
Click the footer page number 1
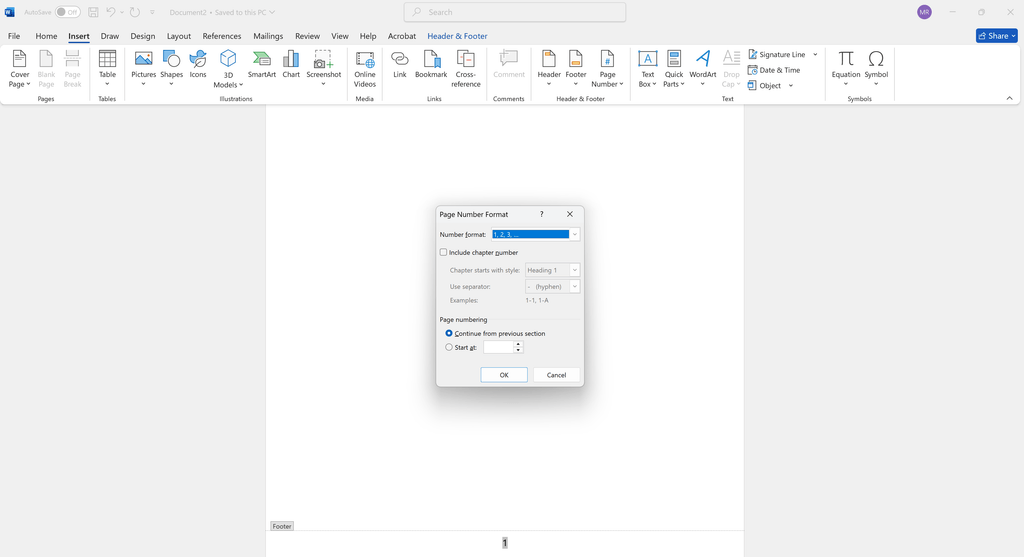(505, 543)
